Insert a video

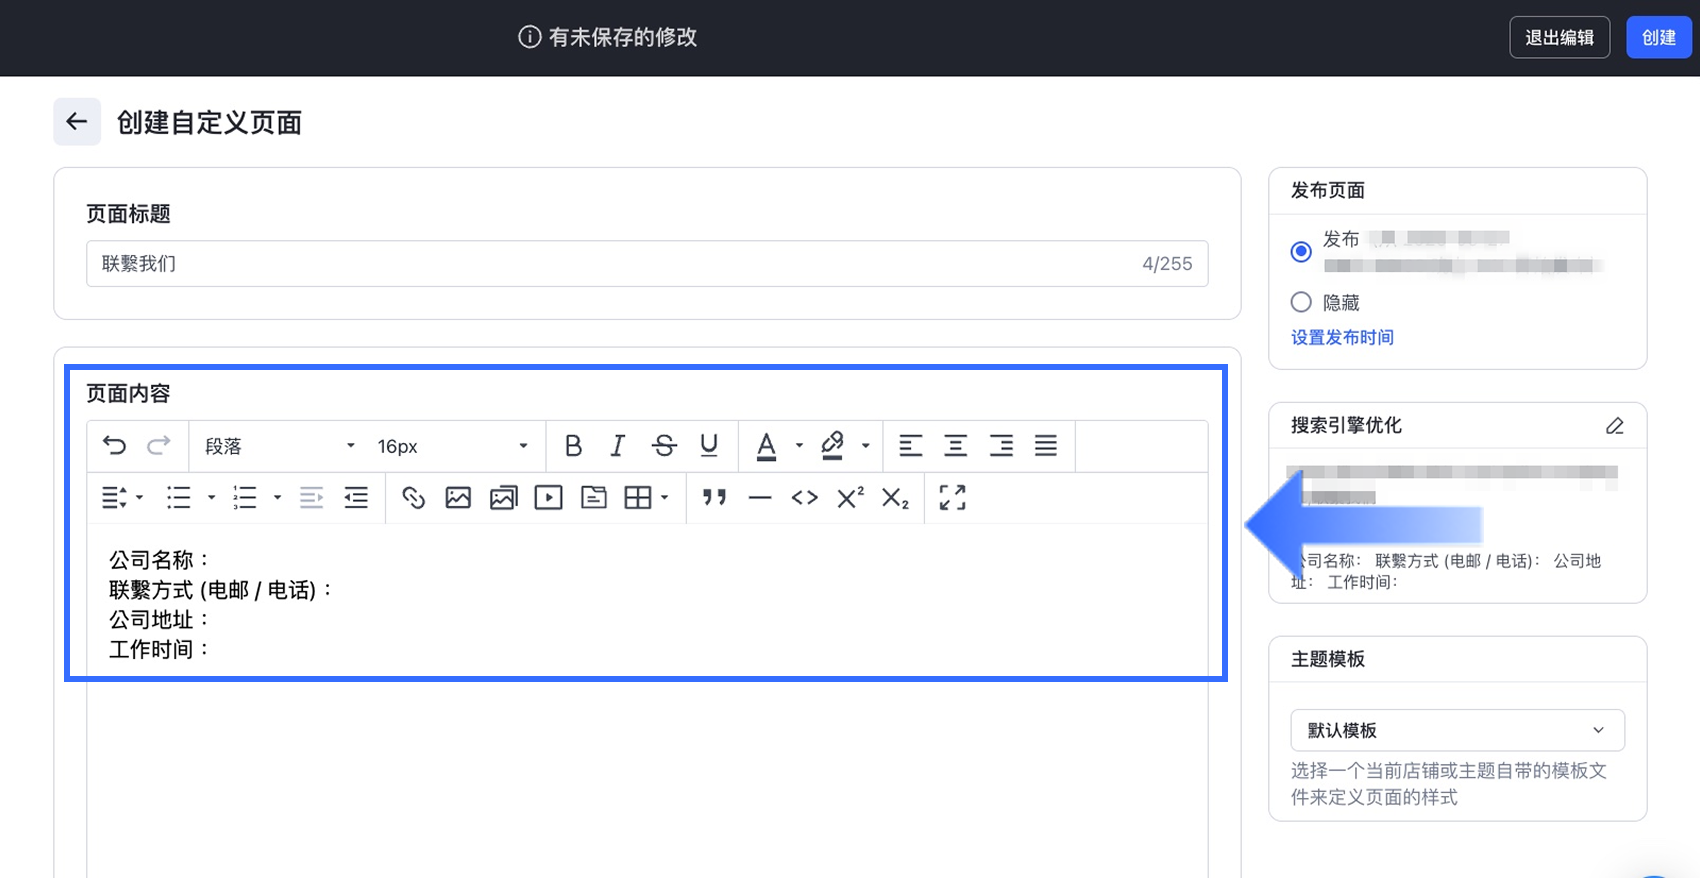[x=548, y=497]
